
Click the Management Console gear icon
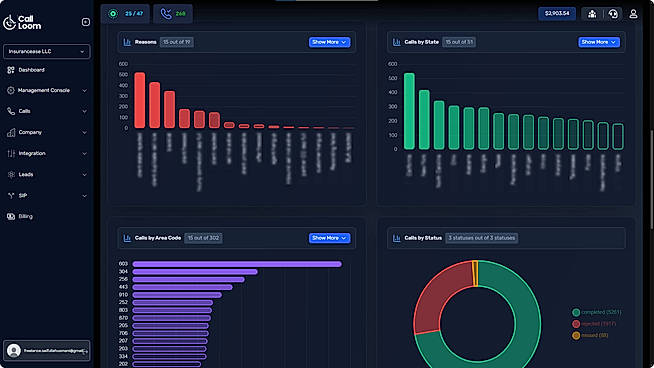pyautogui.click(x=11, y=90)
